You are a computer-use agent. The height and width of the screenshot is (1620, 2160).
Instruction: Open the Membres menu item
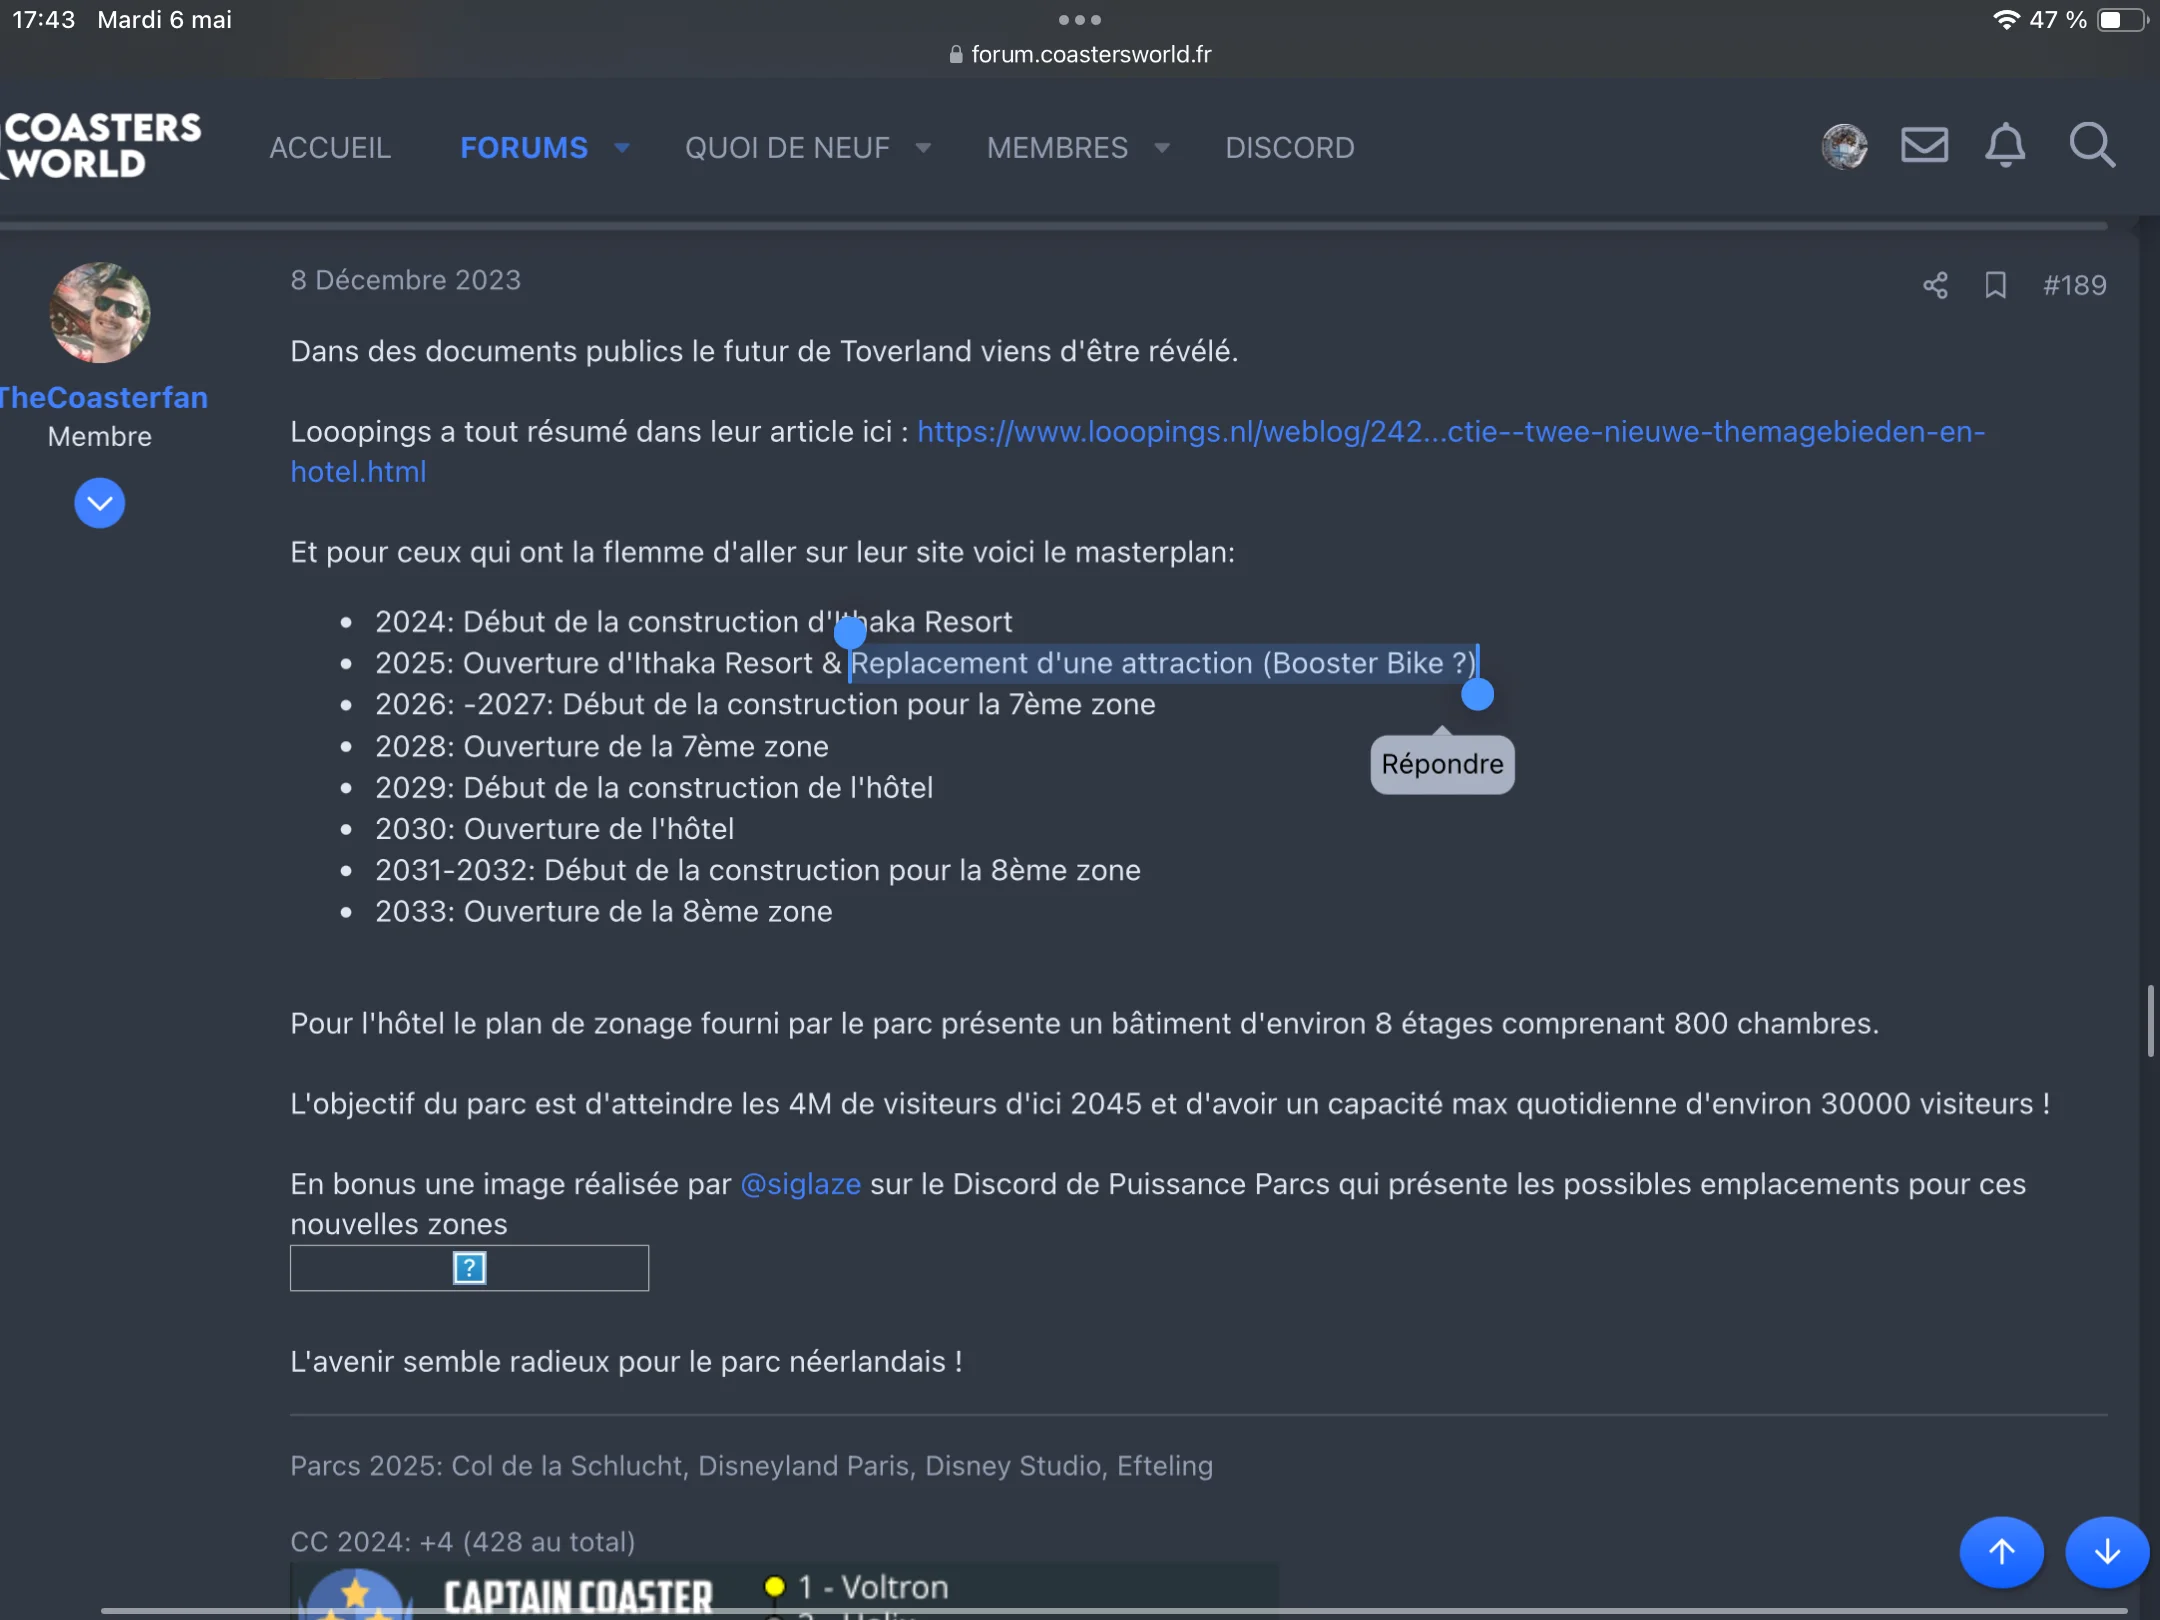point(1057,148)
